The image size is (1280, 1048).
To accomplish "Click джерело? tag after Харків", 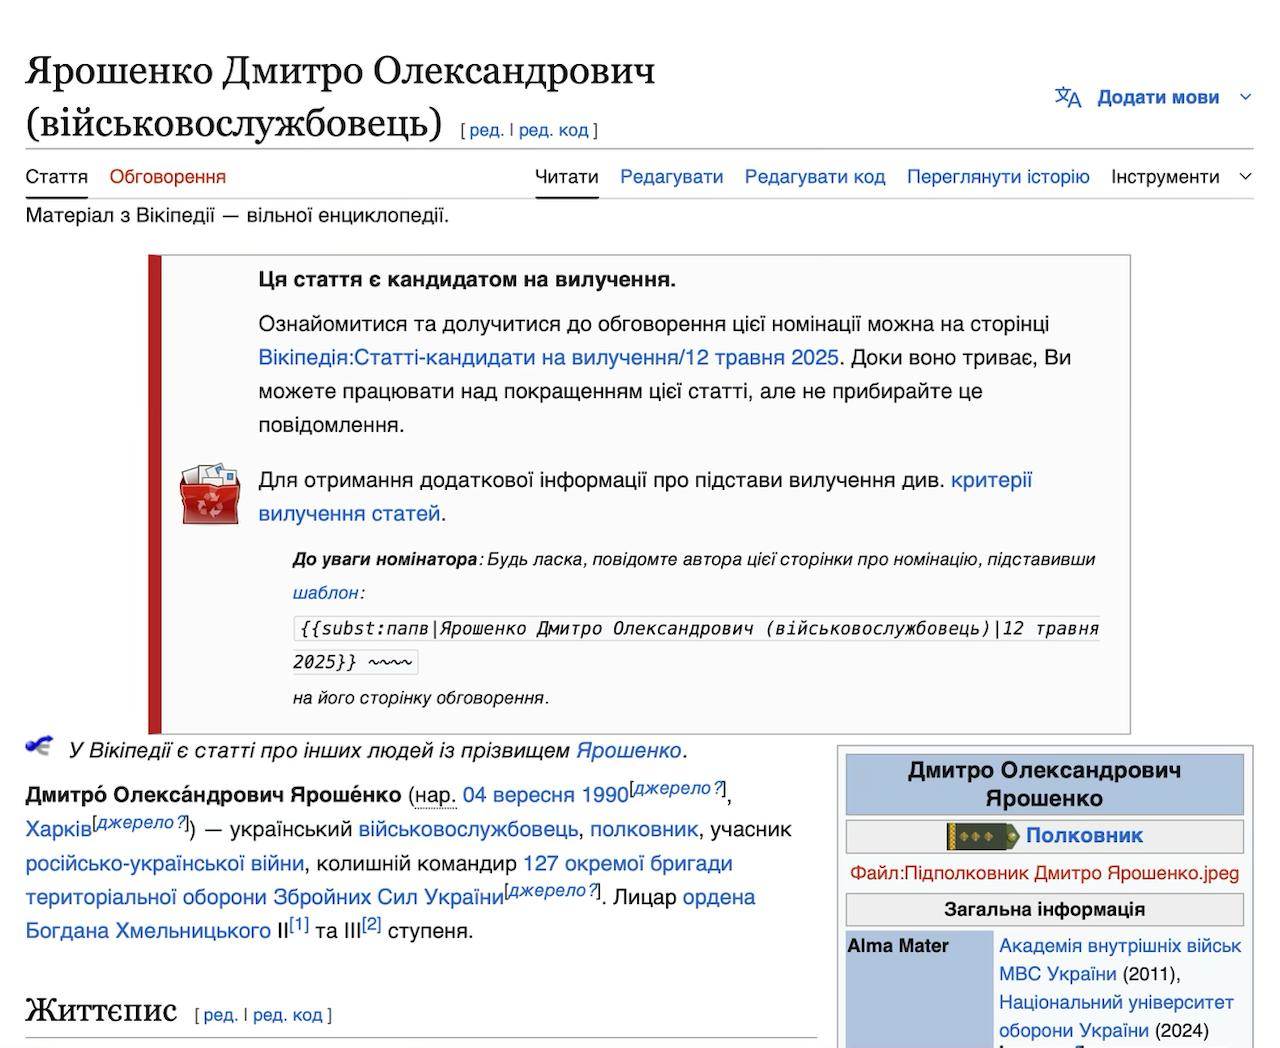I will pos(139,823).
